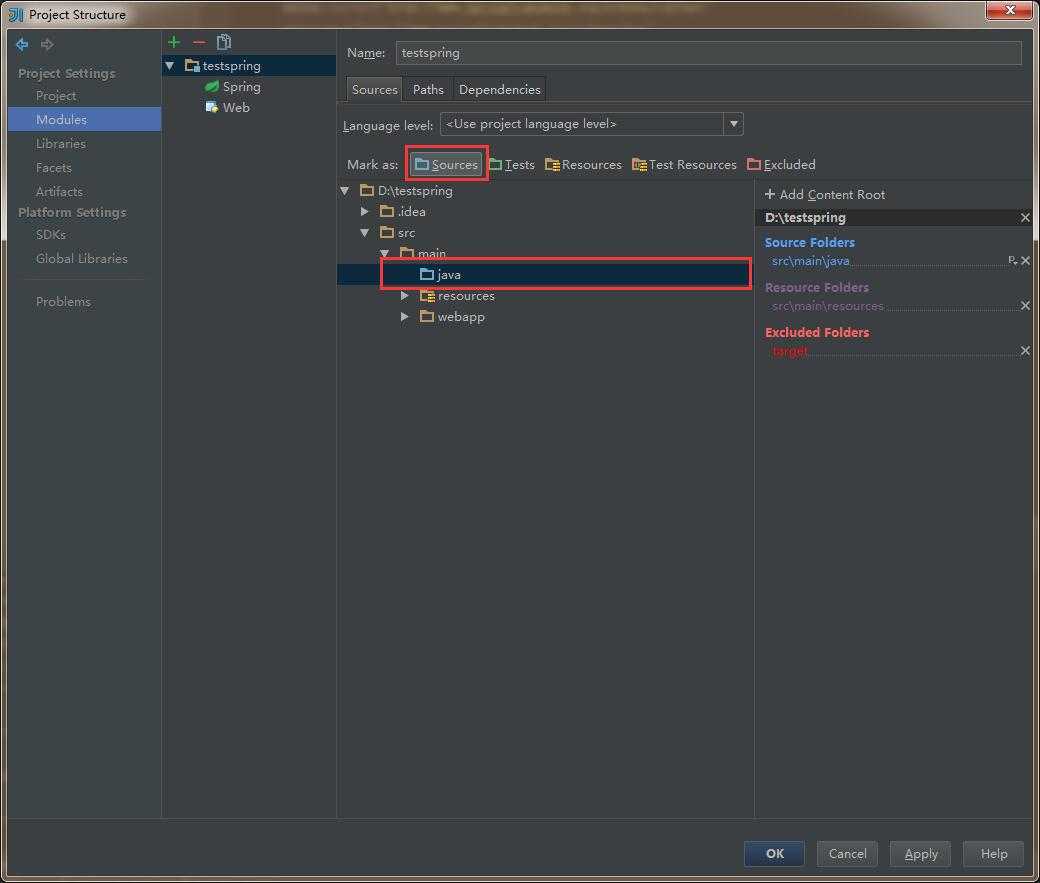Click the Cancel button
Screen dimensions: 1040x883
tap(847, 854)
